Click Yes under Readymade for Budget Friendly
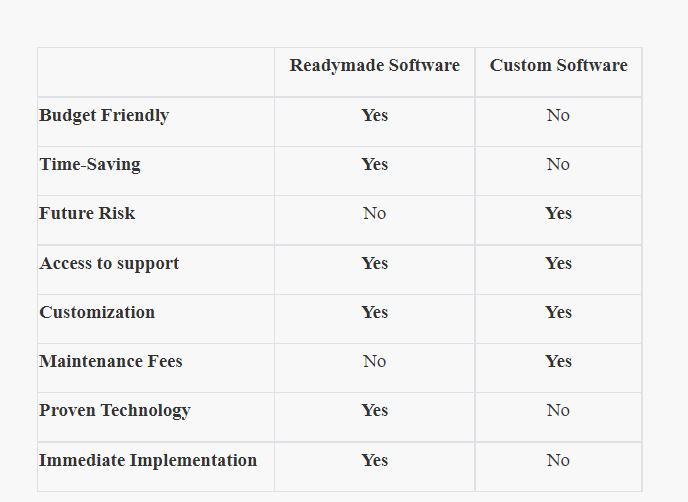Image resolution: width=688 pixels, height=502 pixels. [x=375, y=115]
